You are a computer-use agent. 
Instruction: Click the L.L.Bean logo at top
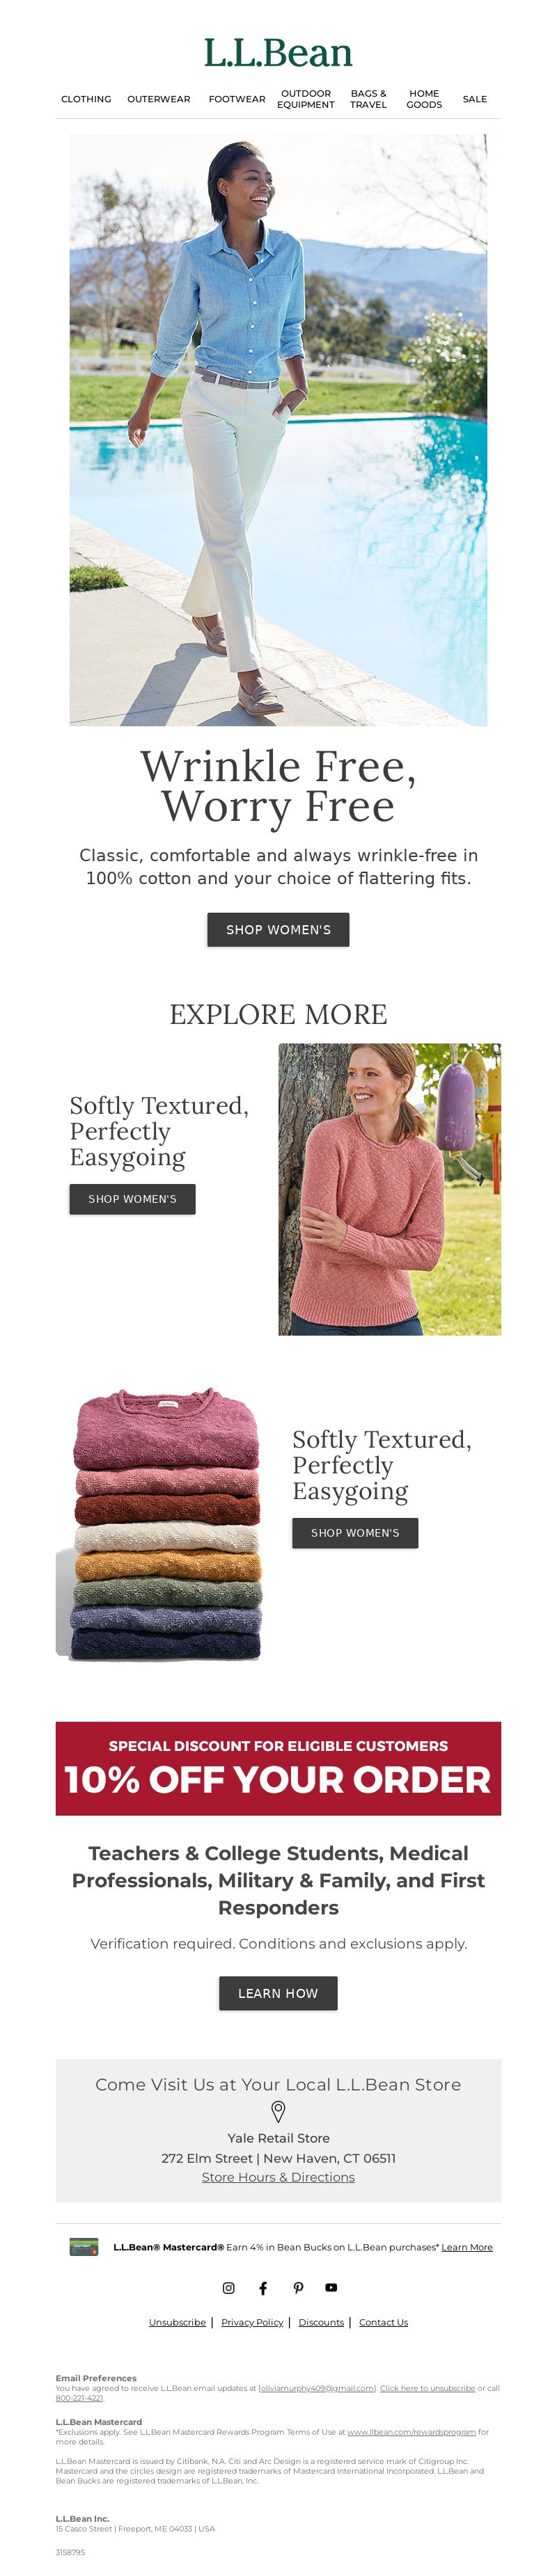(x=278, y=53)
